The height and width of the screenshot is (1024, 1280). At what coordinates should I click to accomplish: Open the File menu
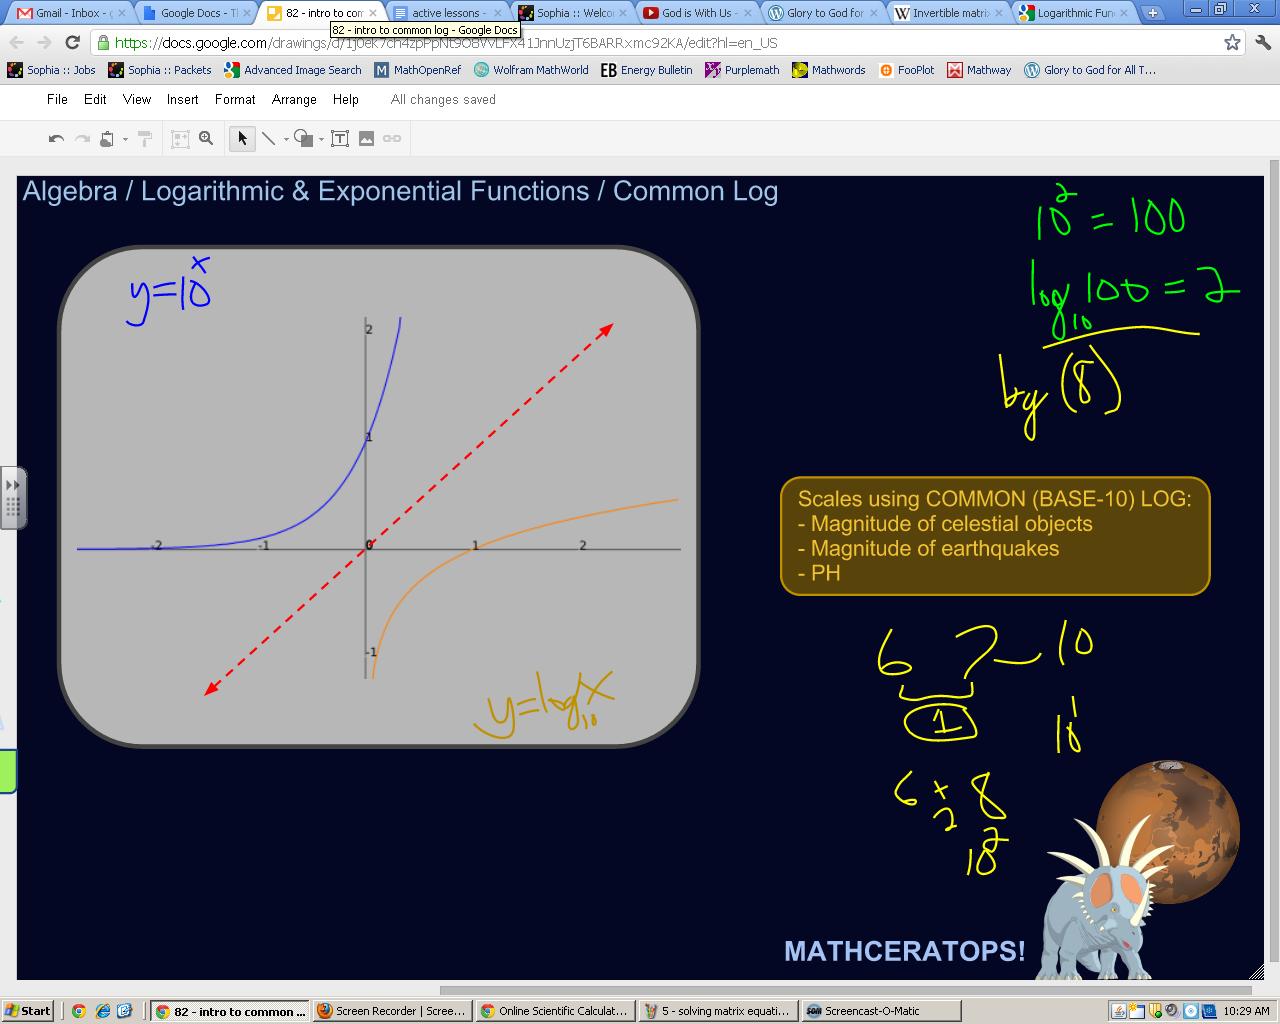tap(57, 99)
